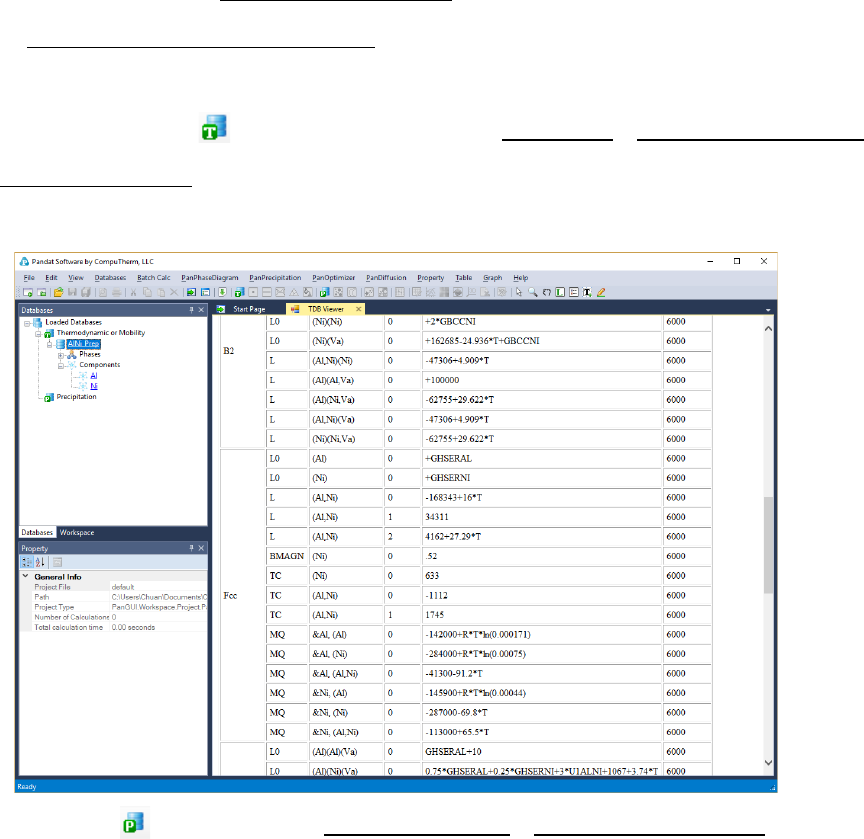This screenshot has height=839, width=864.
Task: Open the Graph menu
Action: tap(493, 278)
